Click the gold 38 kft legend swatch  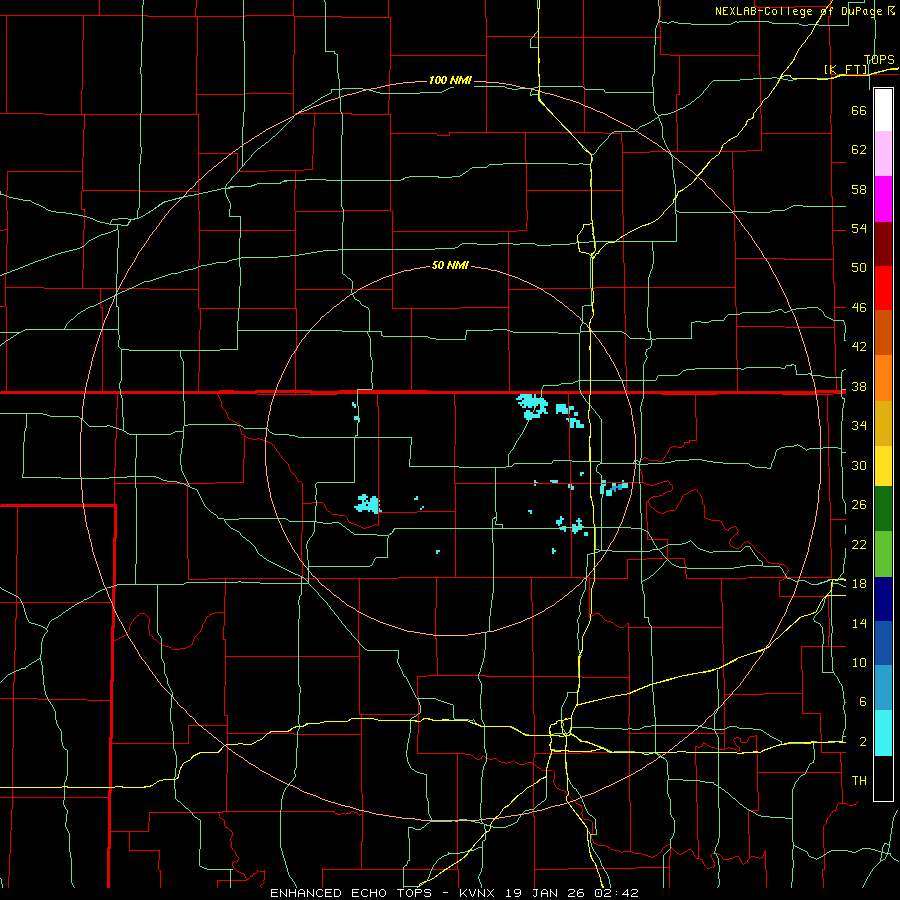883,423
